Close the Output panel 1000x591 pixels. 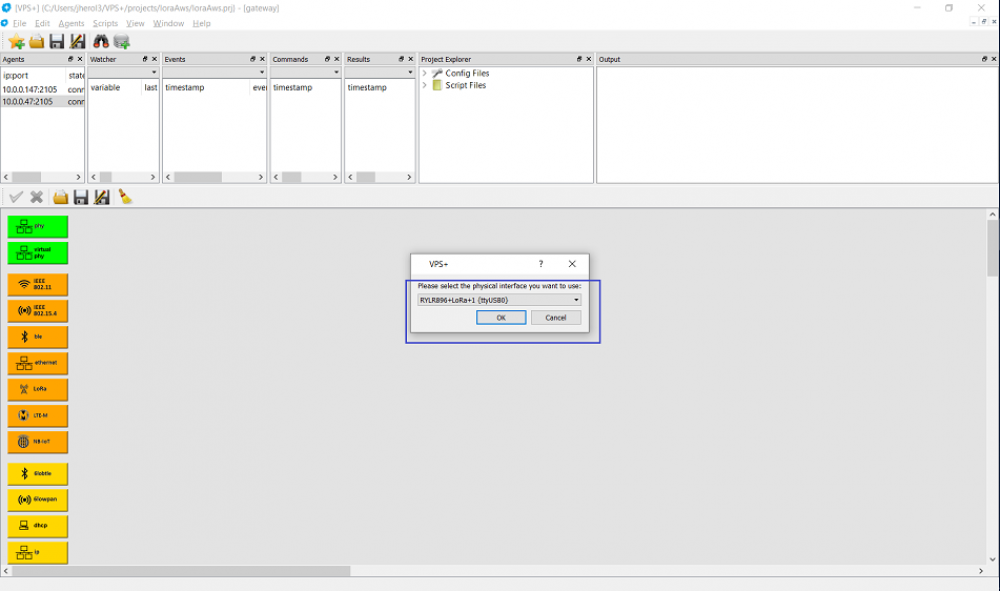(x=994, y=59)
